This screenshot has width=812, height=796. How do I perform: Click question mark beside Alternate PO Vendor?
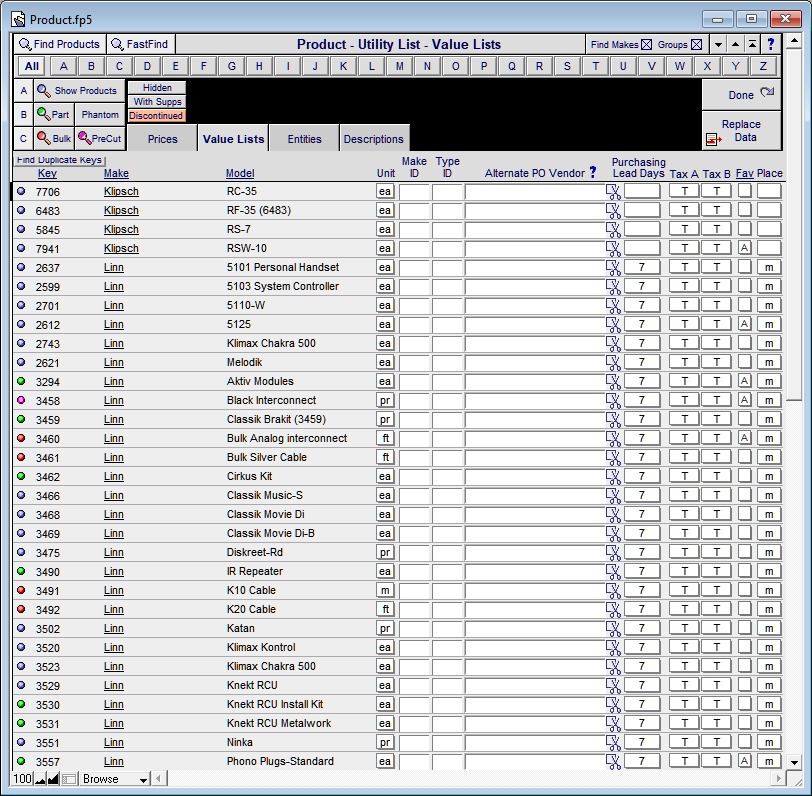(x=593, y=172)
